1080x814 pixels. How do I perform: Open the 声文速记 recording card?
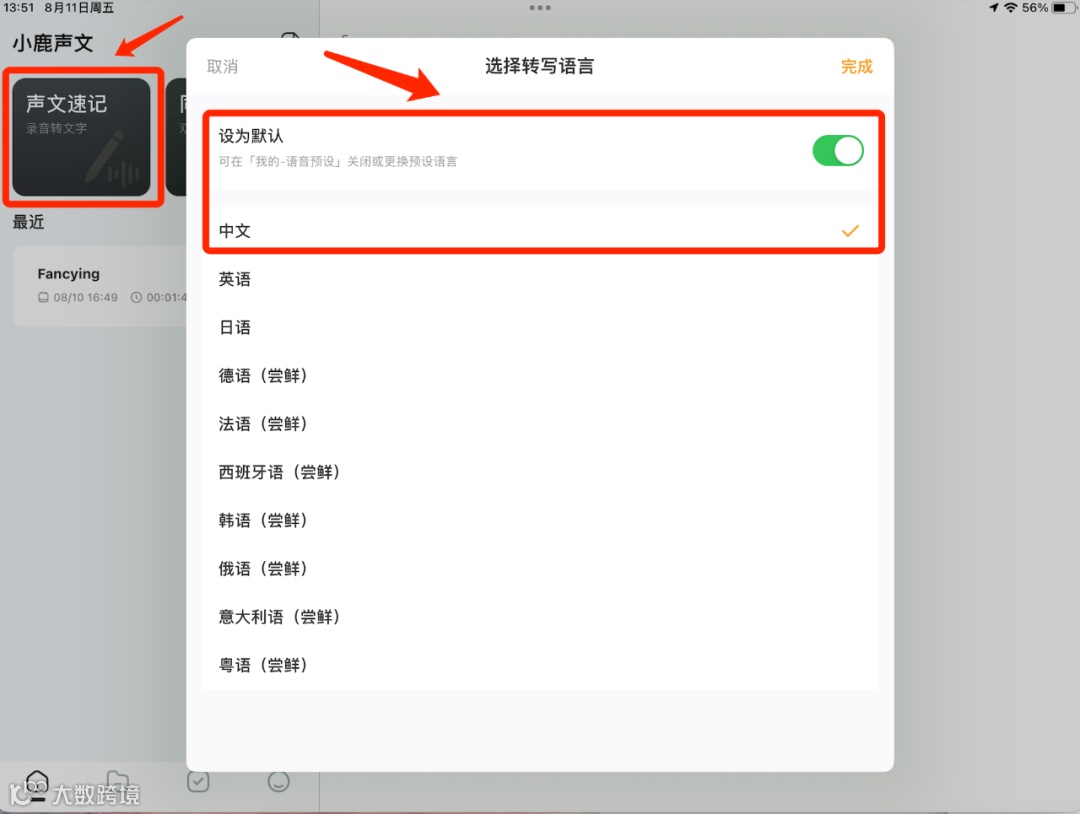pos(81,137)
